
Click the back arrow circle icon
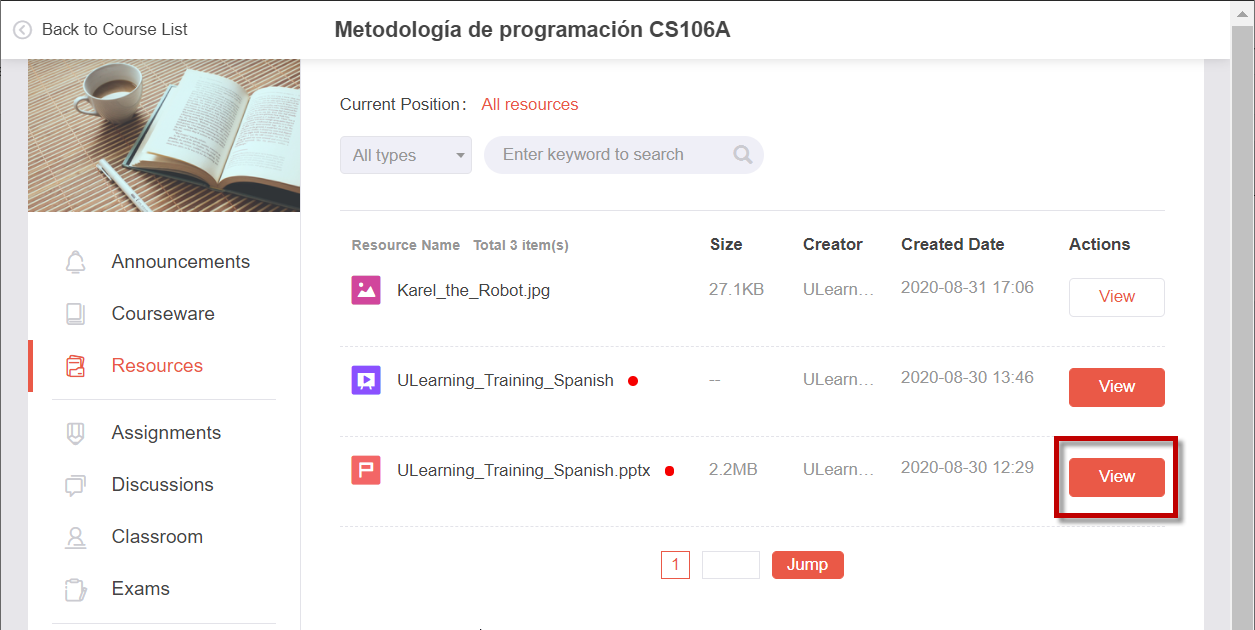tap(22, 30)
